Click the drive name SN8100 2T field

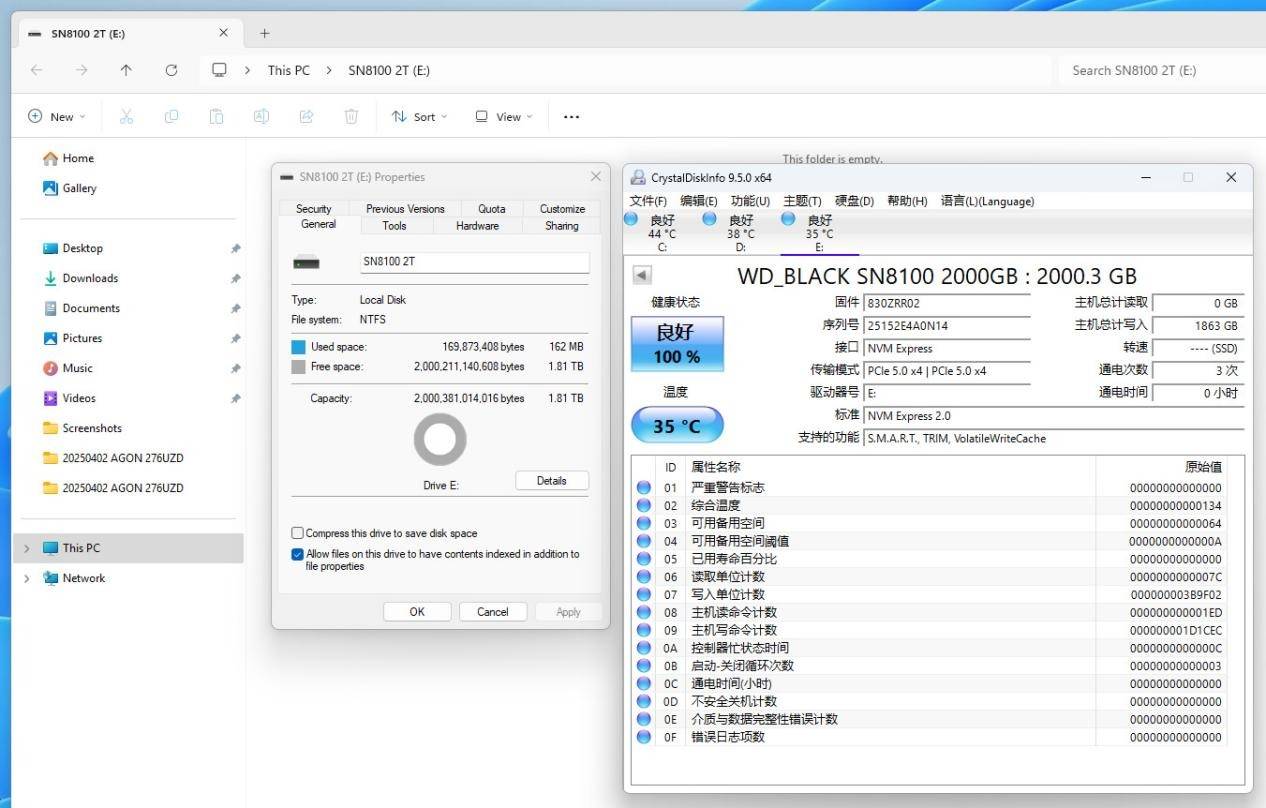(x=474, y=262)
